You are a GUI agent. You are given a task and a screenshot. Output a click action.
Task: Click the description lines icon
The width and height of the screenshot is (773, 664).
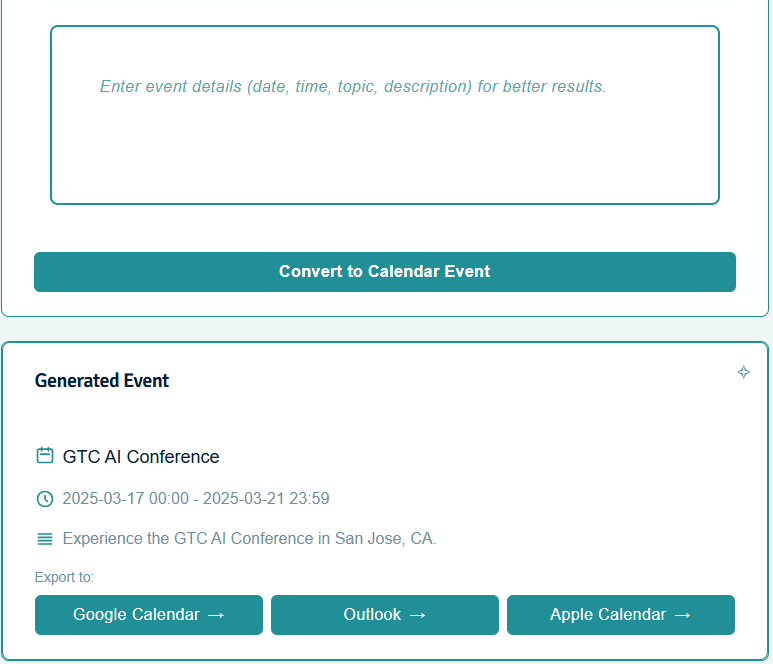pyautogui.click(x=45, y=539)
